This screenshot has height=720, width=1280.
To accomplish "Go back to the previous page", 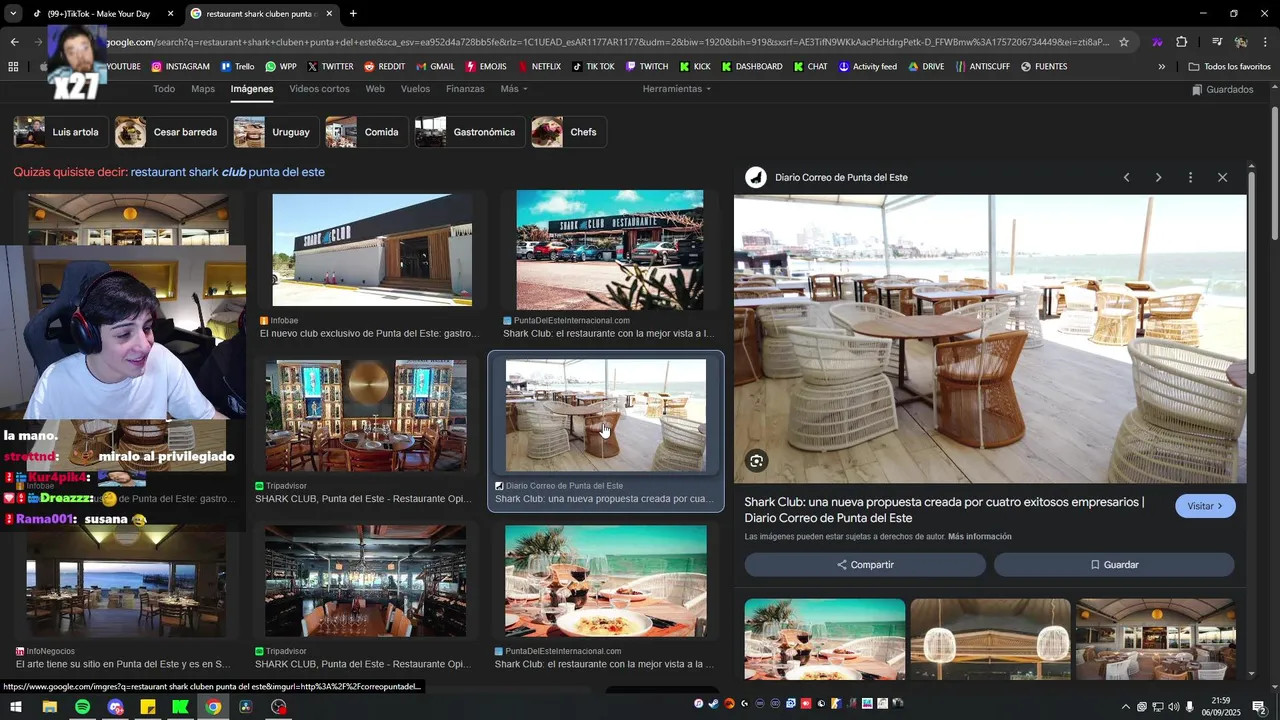I will [x=14, y=42].
